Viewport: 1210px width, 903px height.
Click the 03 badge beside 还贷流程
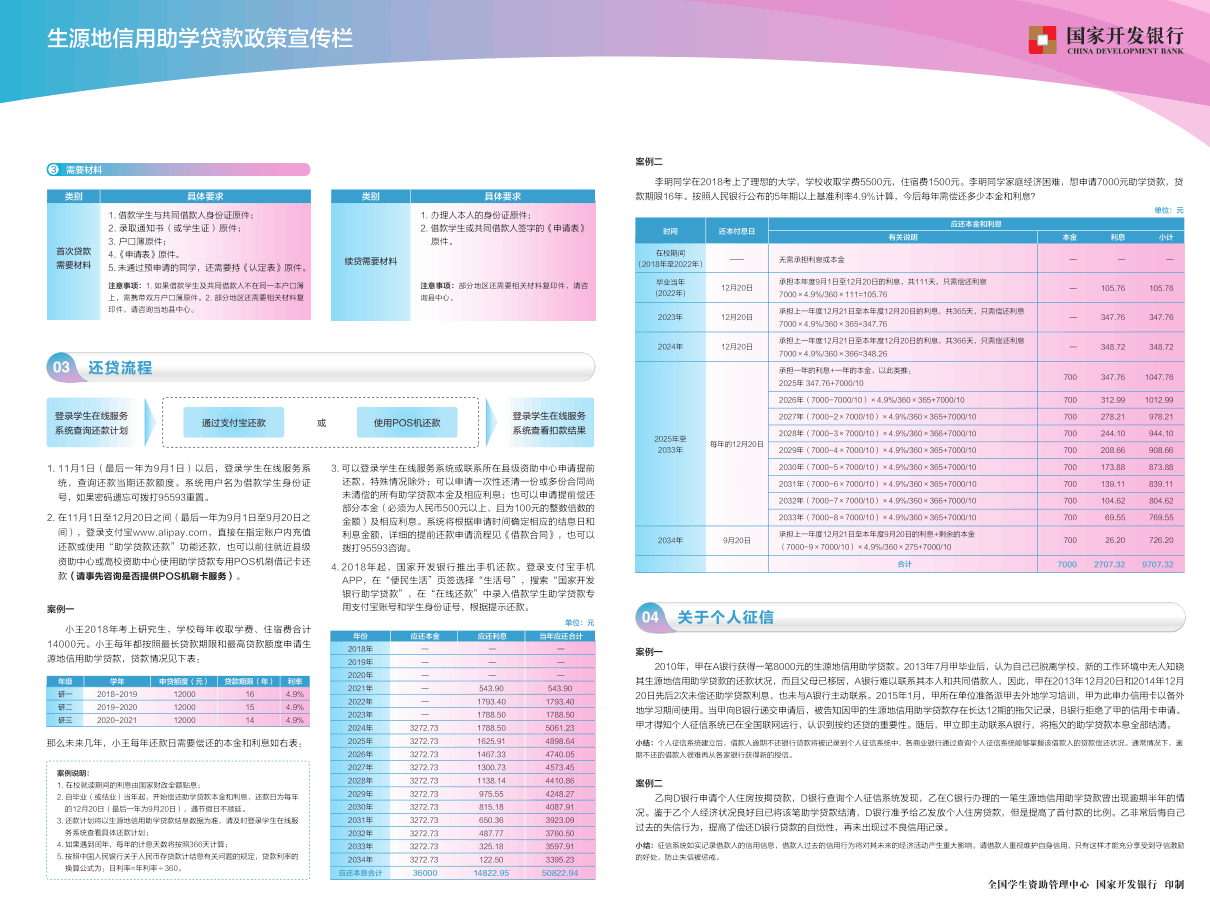pyautogui.click(x=62, y=367)
